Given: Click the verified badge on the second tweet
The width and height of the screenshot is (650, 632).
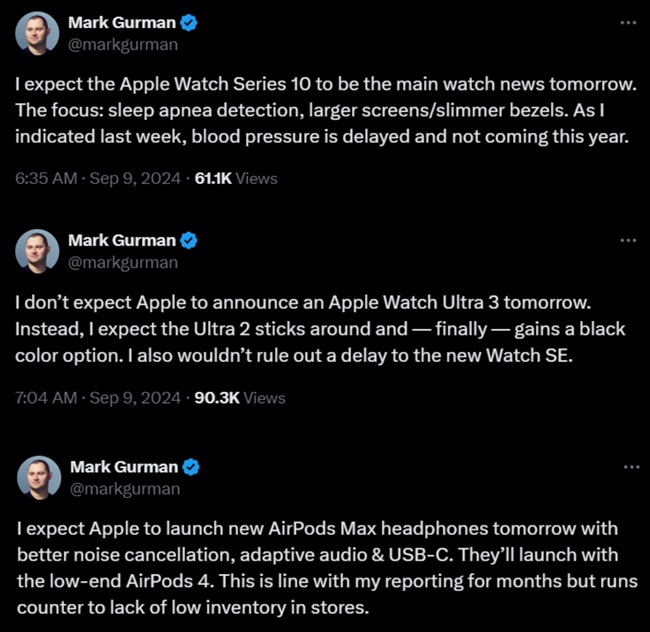Looking at the screenshot, I should click(x=187, y=241).
